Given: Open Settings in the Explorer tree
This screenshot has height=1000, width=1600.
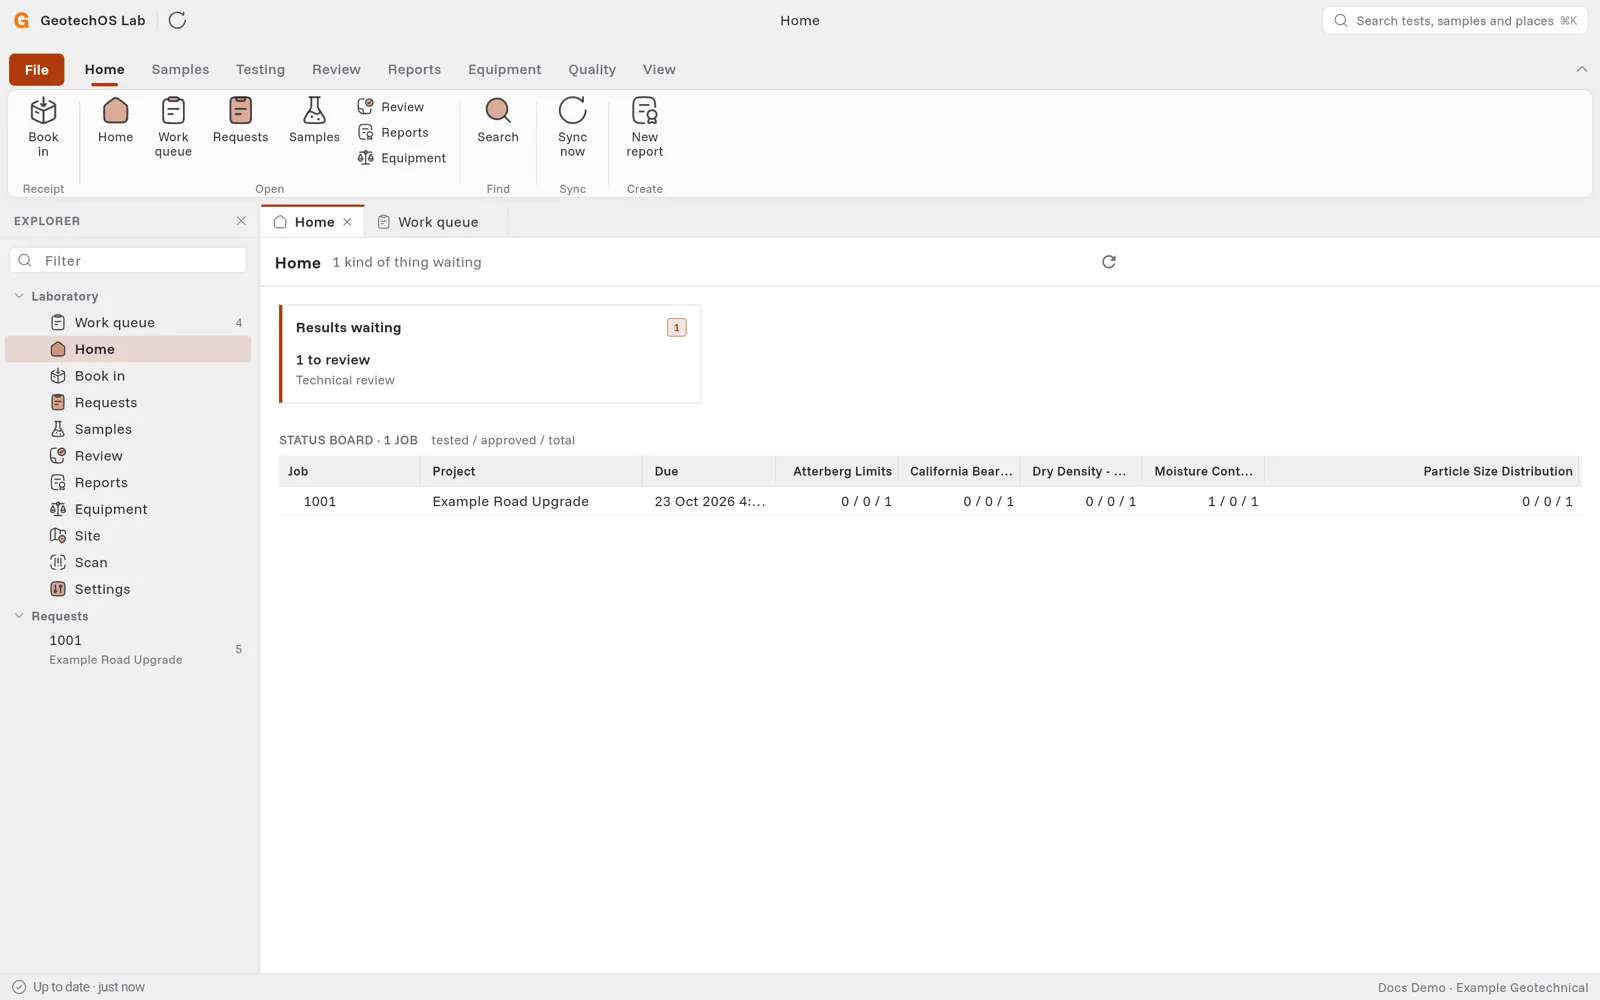Looking at the screenshot, I should click(x=128, y=589).
